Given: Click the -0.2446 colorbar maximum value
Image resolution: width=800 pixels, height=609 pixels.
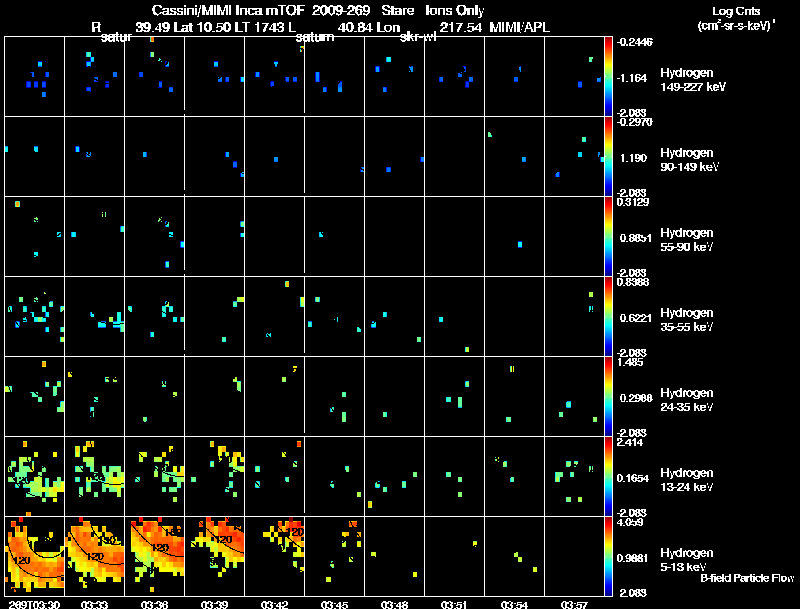Looking at the screenshot, I should click(634, 42).
